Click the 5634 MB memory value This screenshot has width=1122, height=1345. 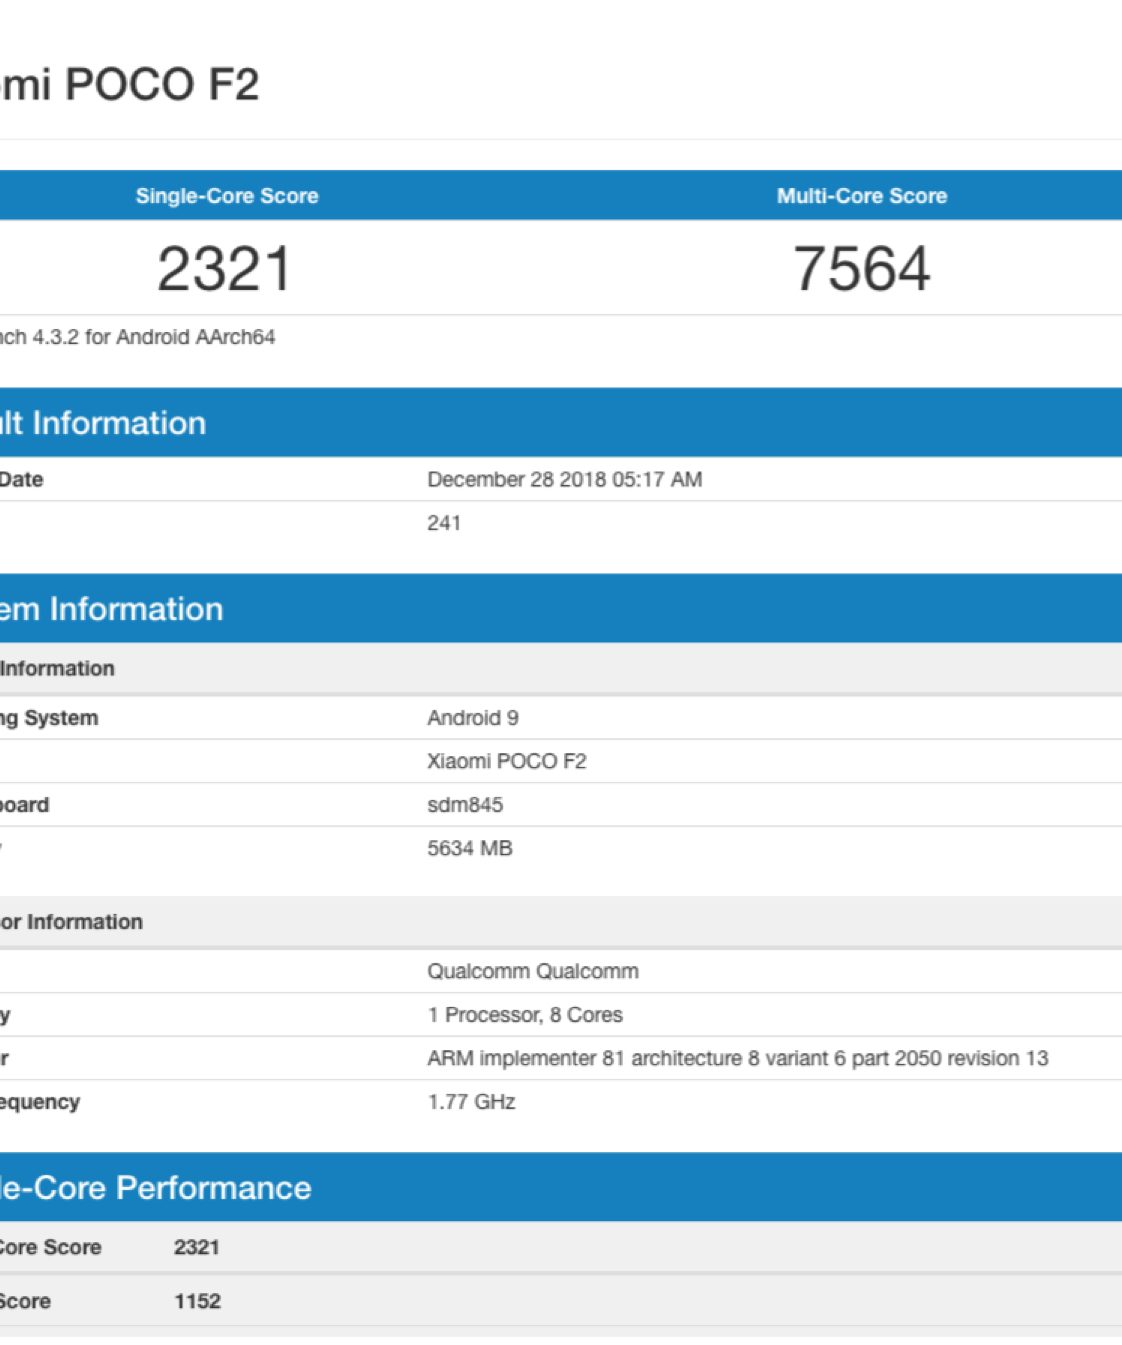(469, 848)
